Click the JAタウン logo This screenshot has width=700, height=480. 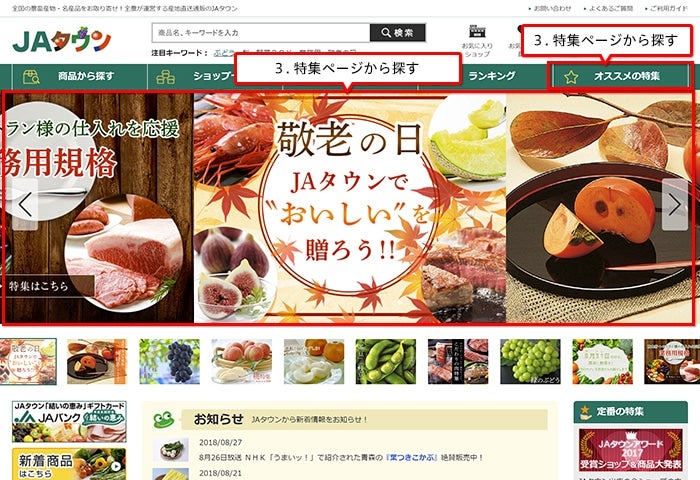tap(62, 40)
